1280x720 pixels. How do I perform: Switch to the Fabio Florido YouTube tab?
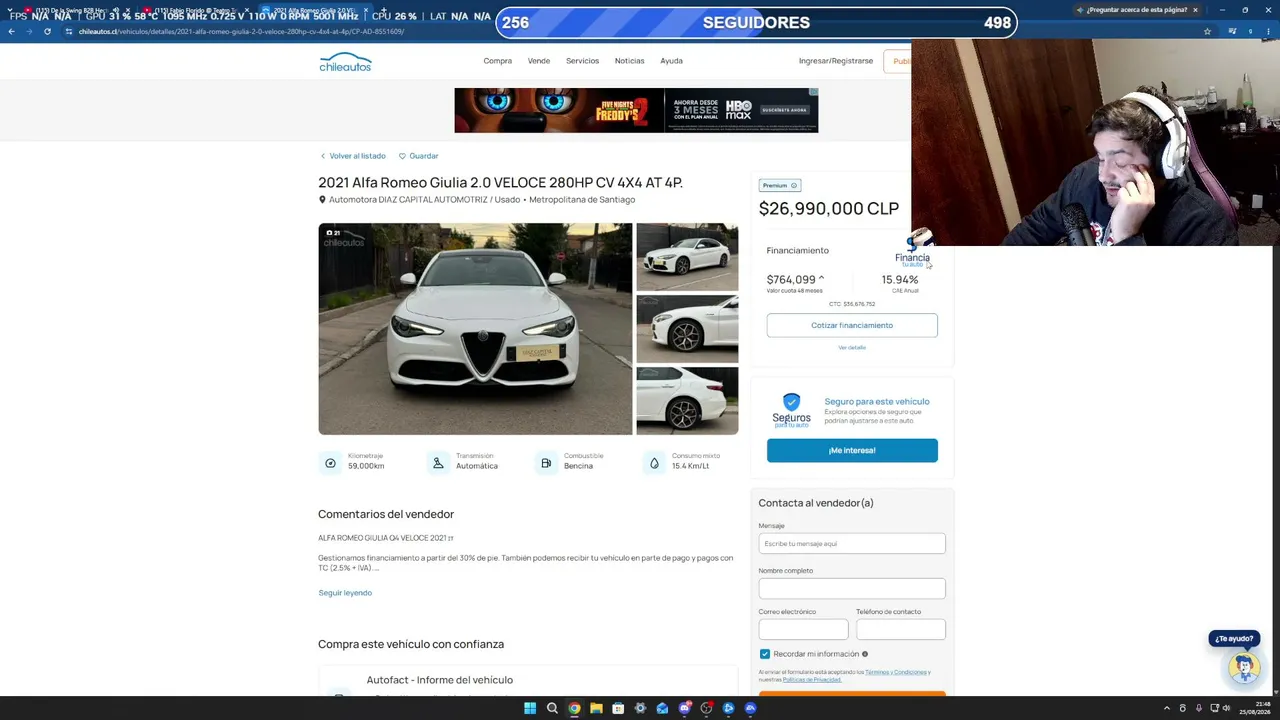click(x=195, y=11)
